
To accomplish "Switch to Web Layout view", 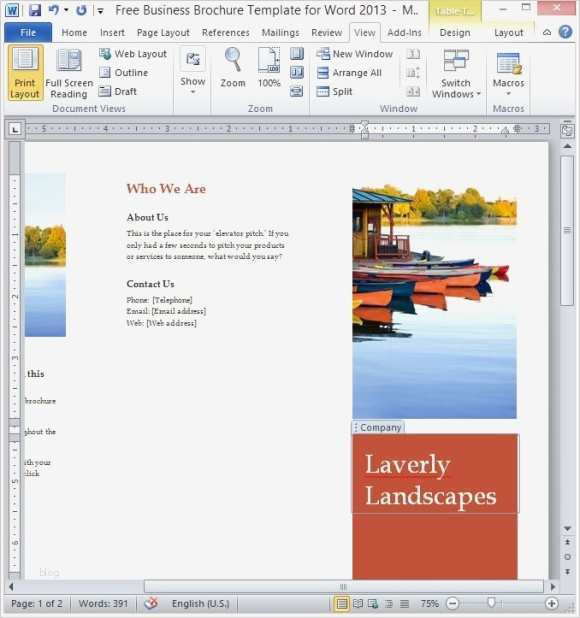I will [x=133, y=54].
